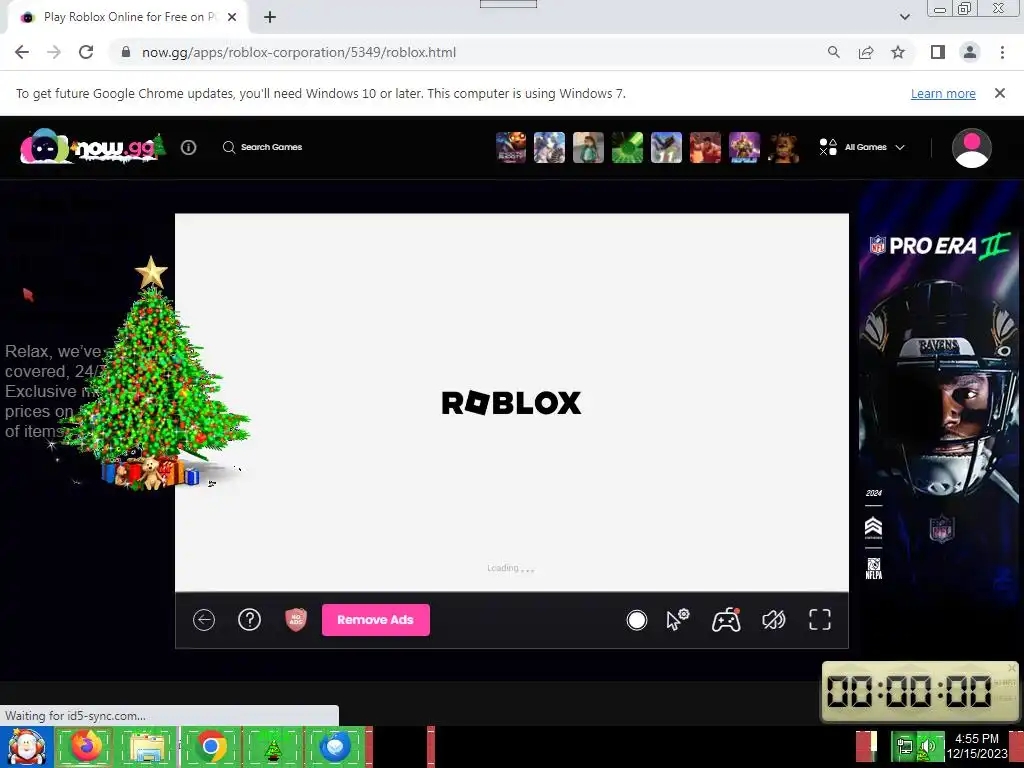
Task: Open the Windows Start Santa button
Action: tap(26, 746)
